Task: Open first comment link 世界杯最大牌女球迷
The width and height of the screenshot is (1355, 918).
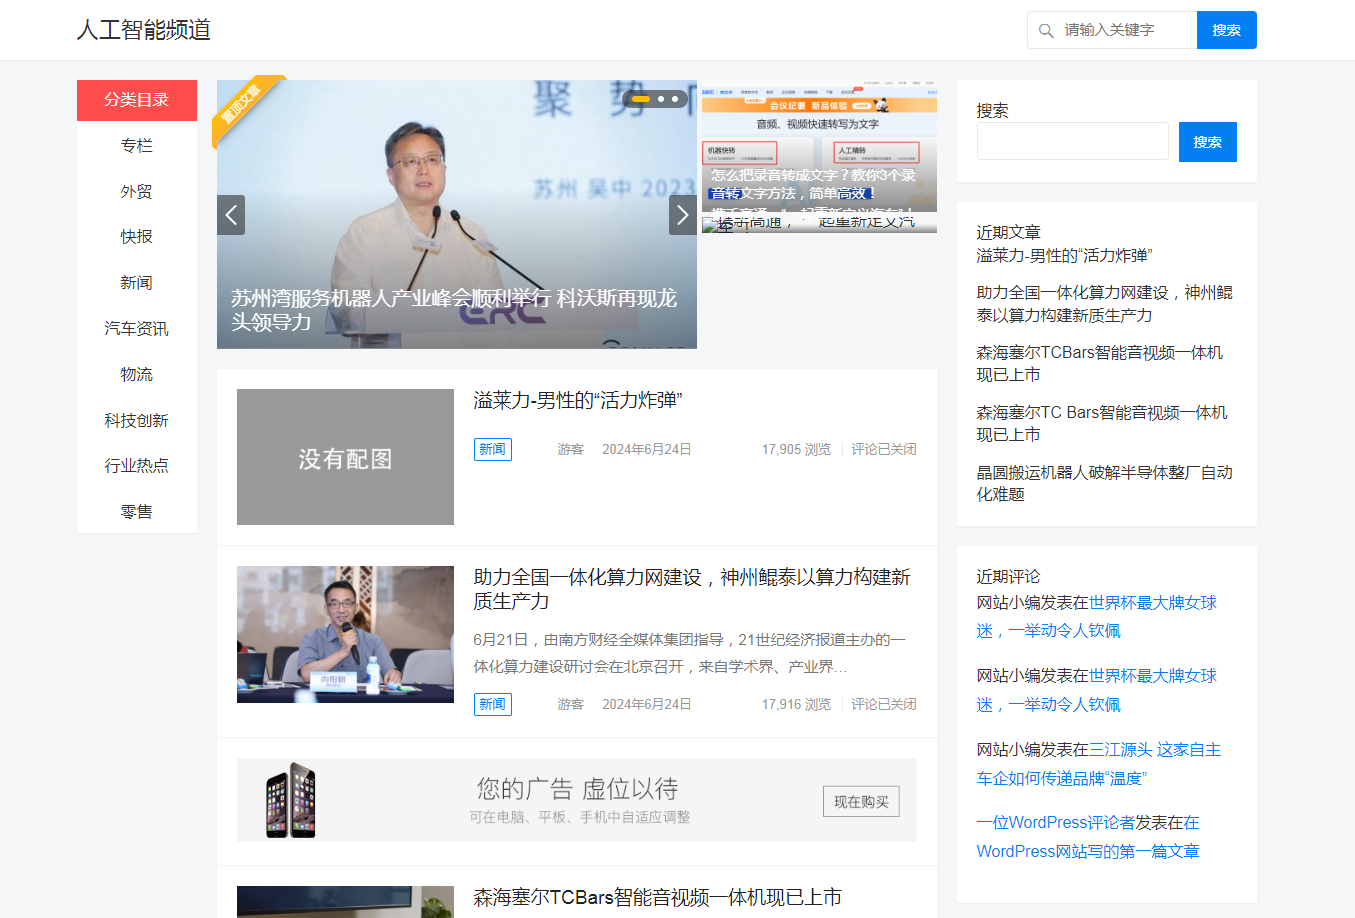Action: [x=1097, y=617]
